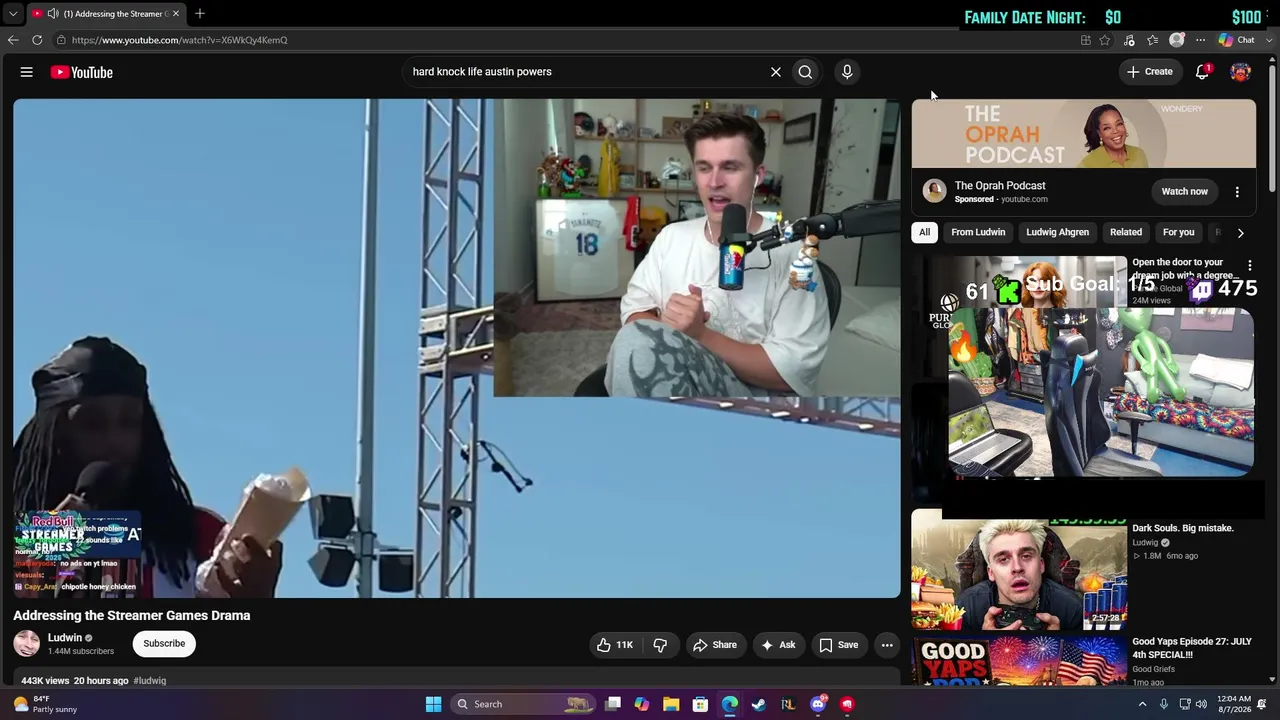This screenshot has width=1280, height=720.
Task: Open the Dark Souls. Big mistake. title
Action: [x=1183, y=528]
